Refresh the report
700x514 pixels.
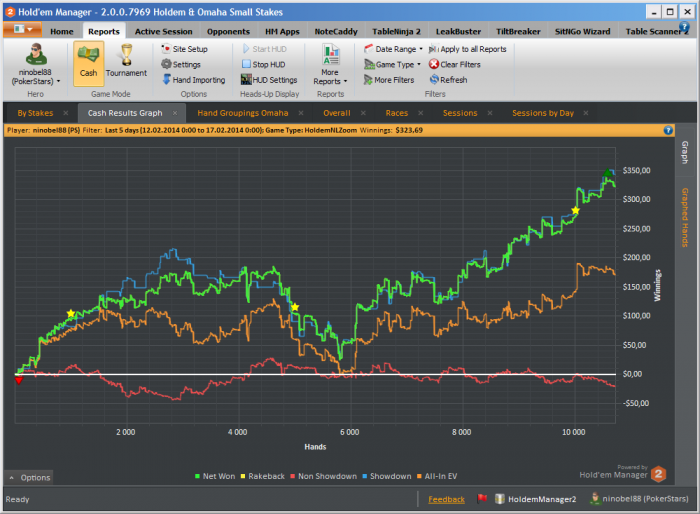pos(449,80)
